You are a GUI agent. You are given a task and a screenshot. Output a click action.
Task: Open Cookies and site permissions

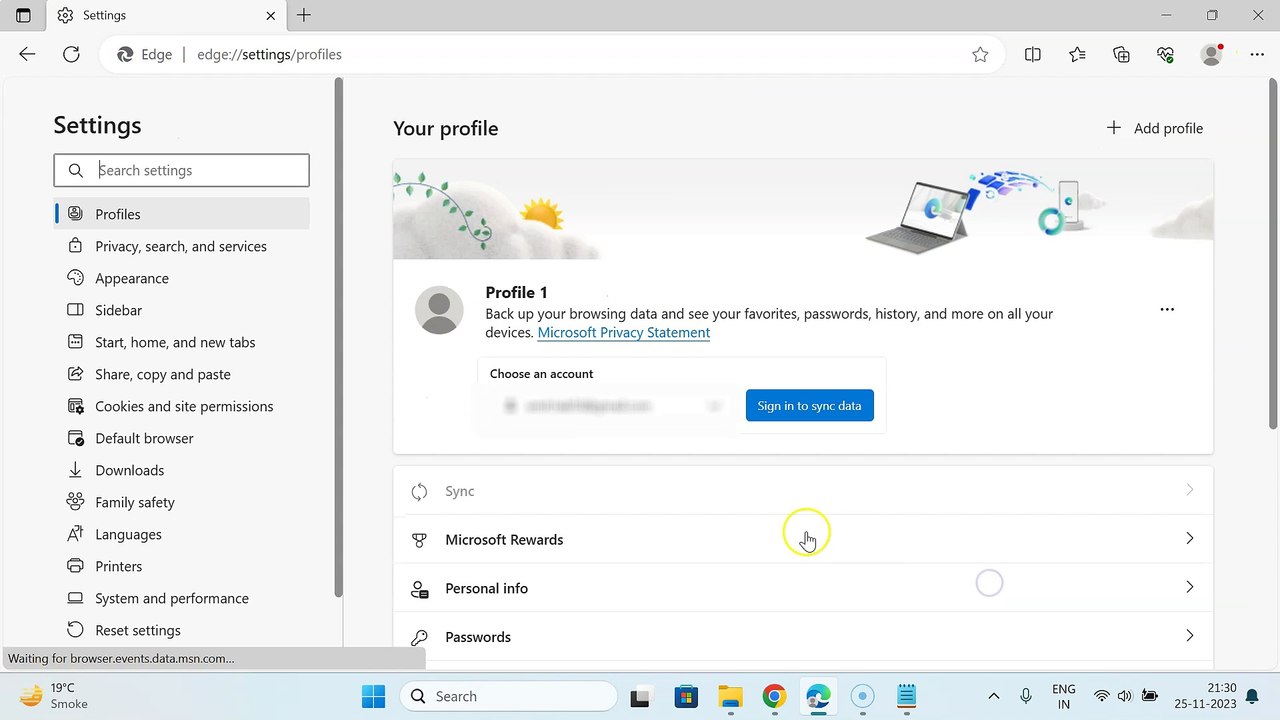pos(182,406)
